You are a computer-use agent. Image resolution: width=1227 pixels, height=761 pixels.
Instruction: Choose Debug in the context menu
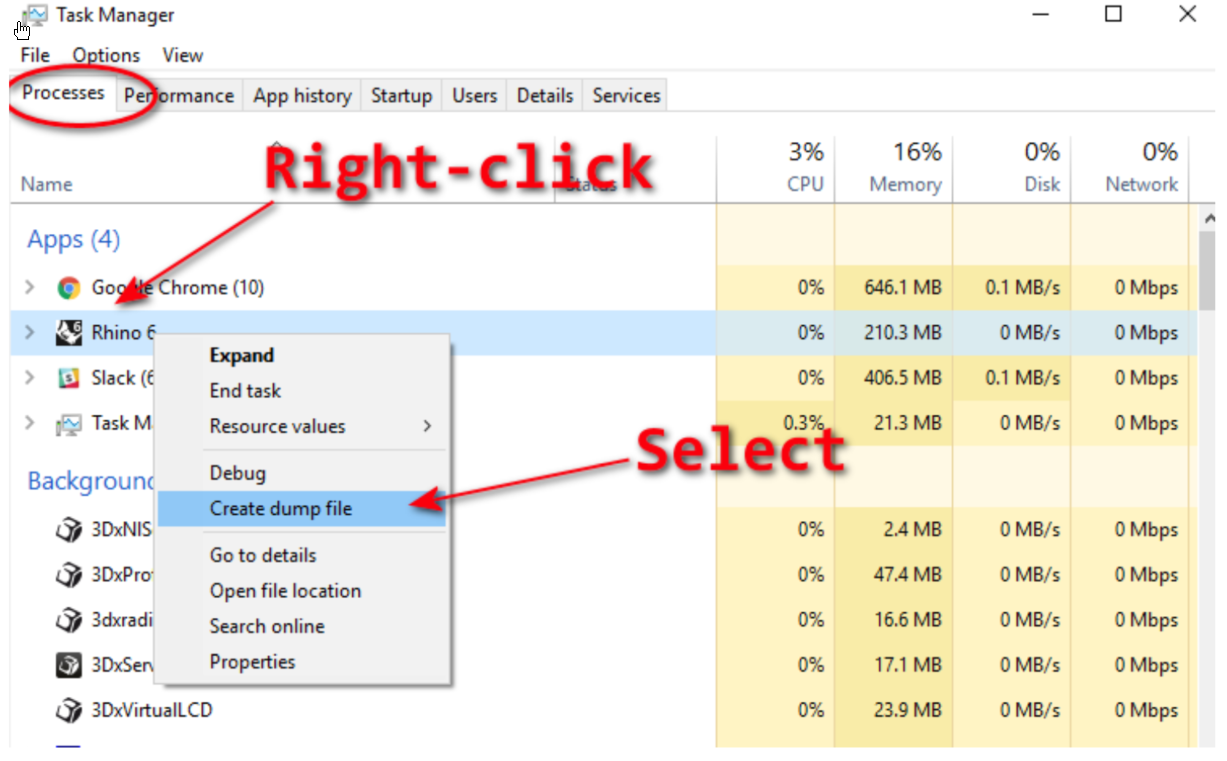tap(302, 473)
